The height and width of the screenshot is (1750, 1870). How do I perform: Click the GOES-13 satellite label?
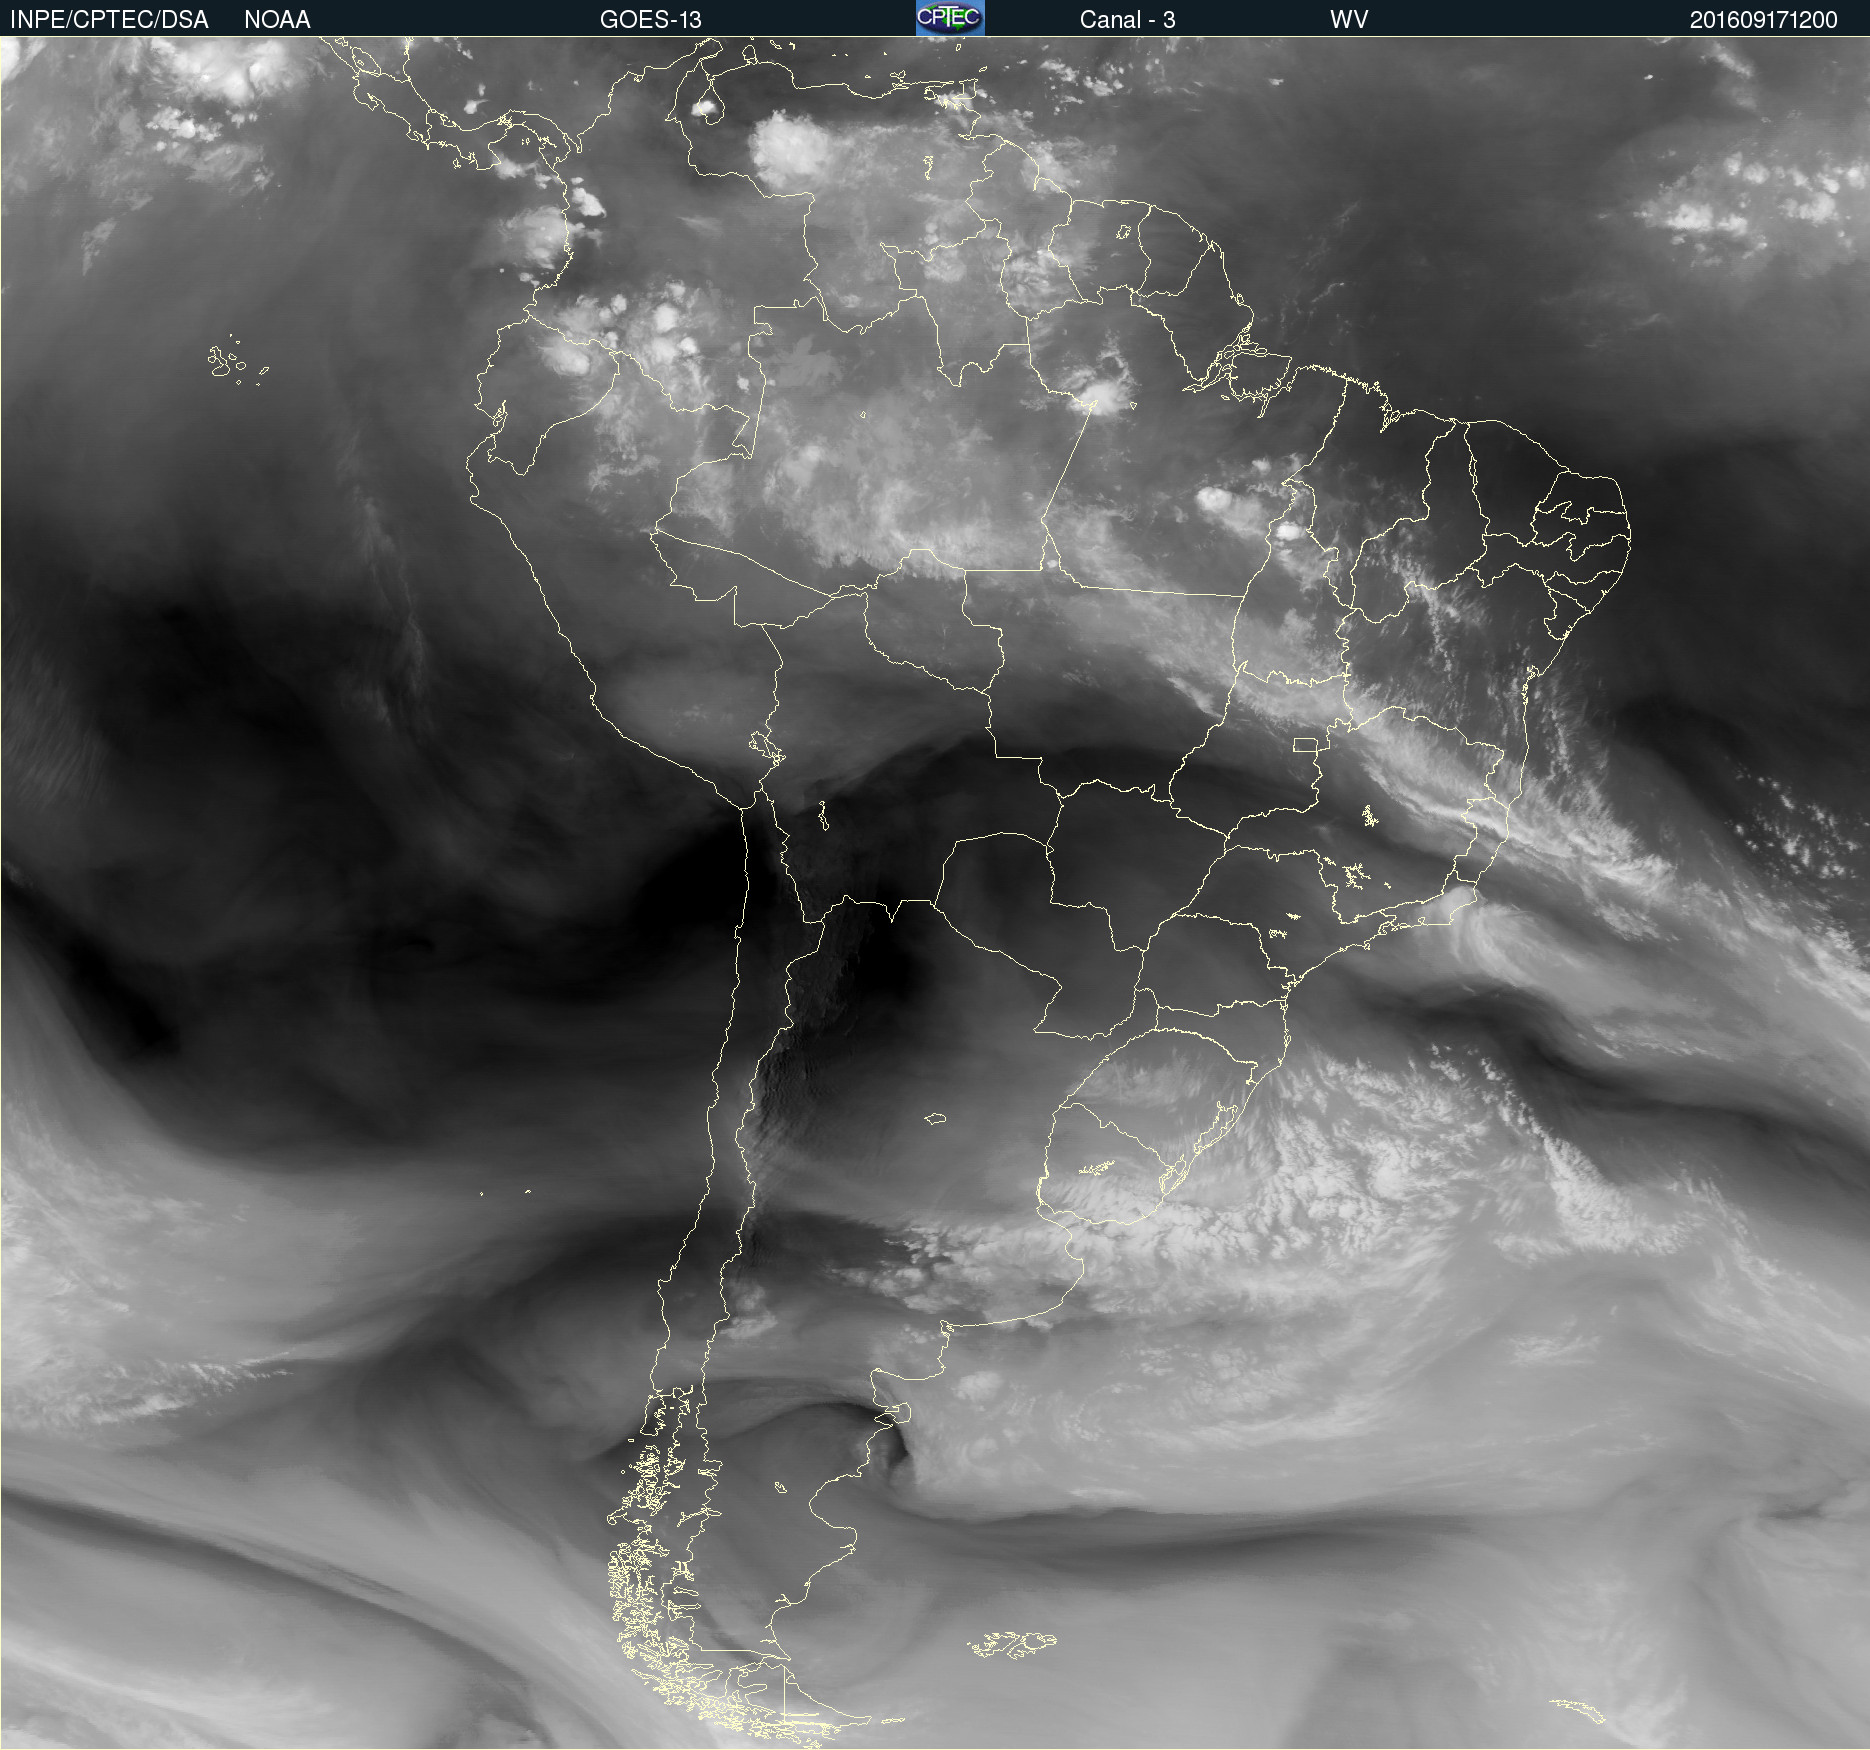(x=650, y=20)
